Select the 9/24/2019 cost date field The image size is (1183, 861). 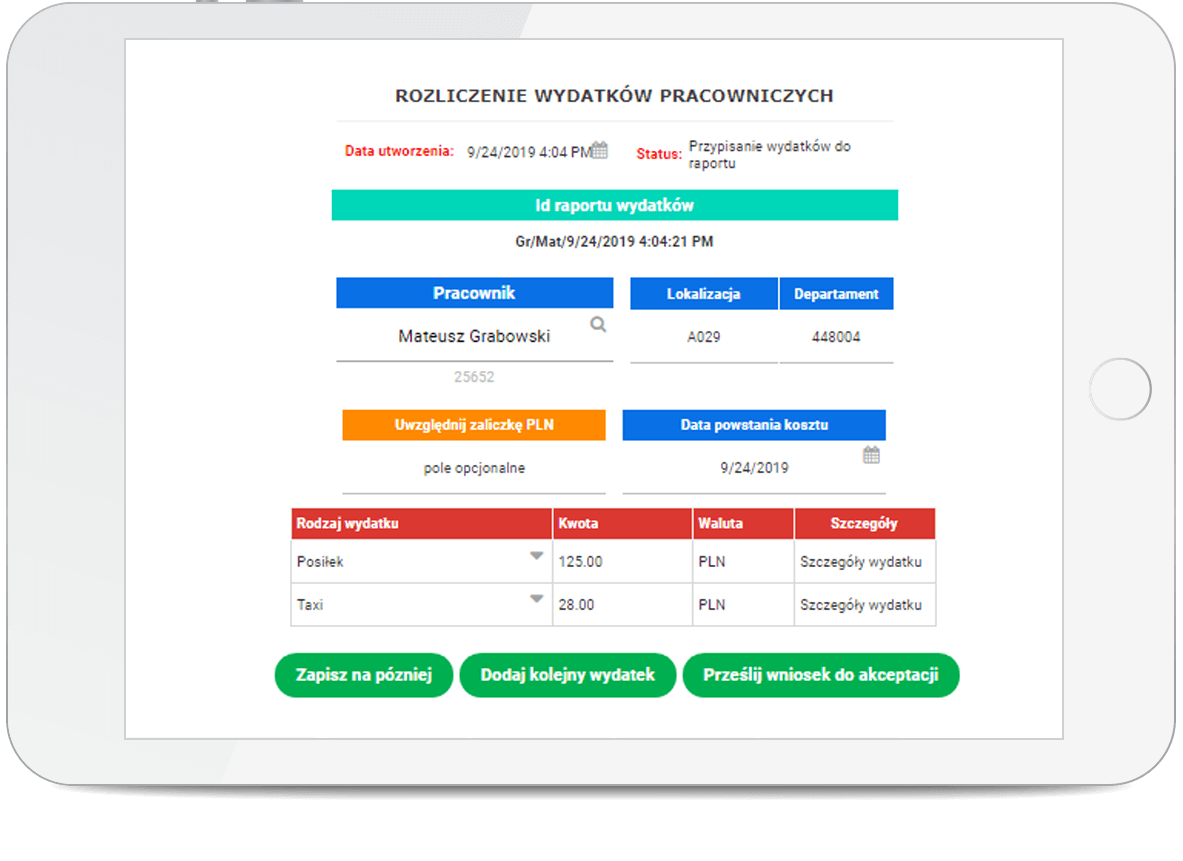[x=754, y=468]
